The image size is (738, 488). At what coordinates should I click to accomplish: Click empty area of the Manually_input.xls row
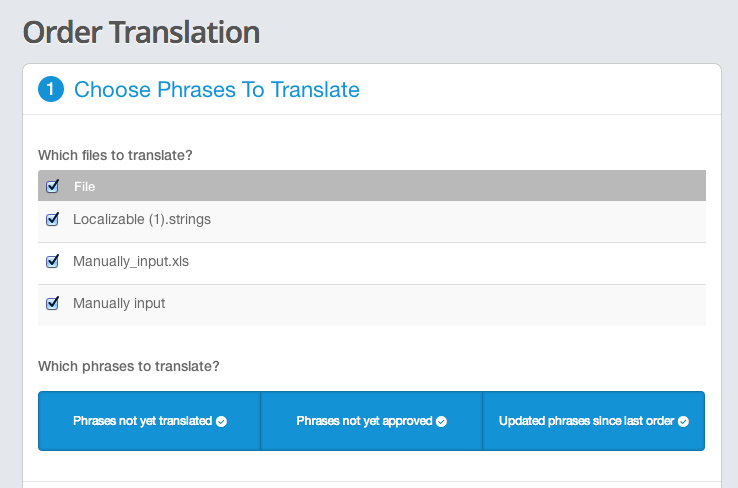coord(447,264)
